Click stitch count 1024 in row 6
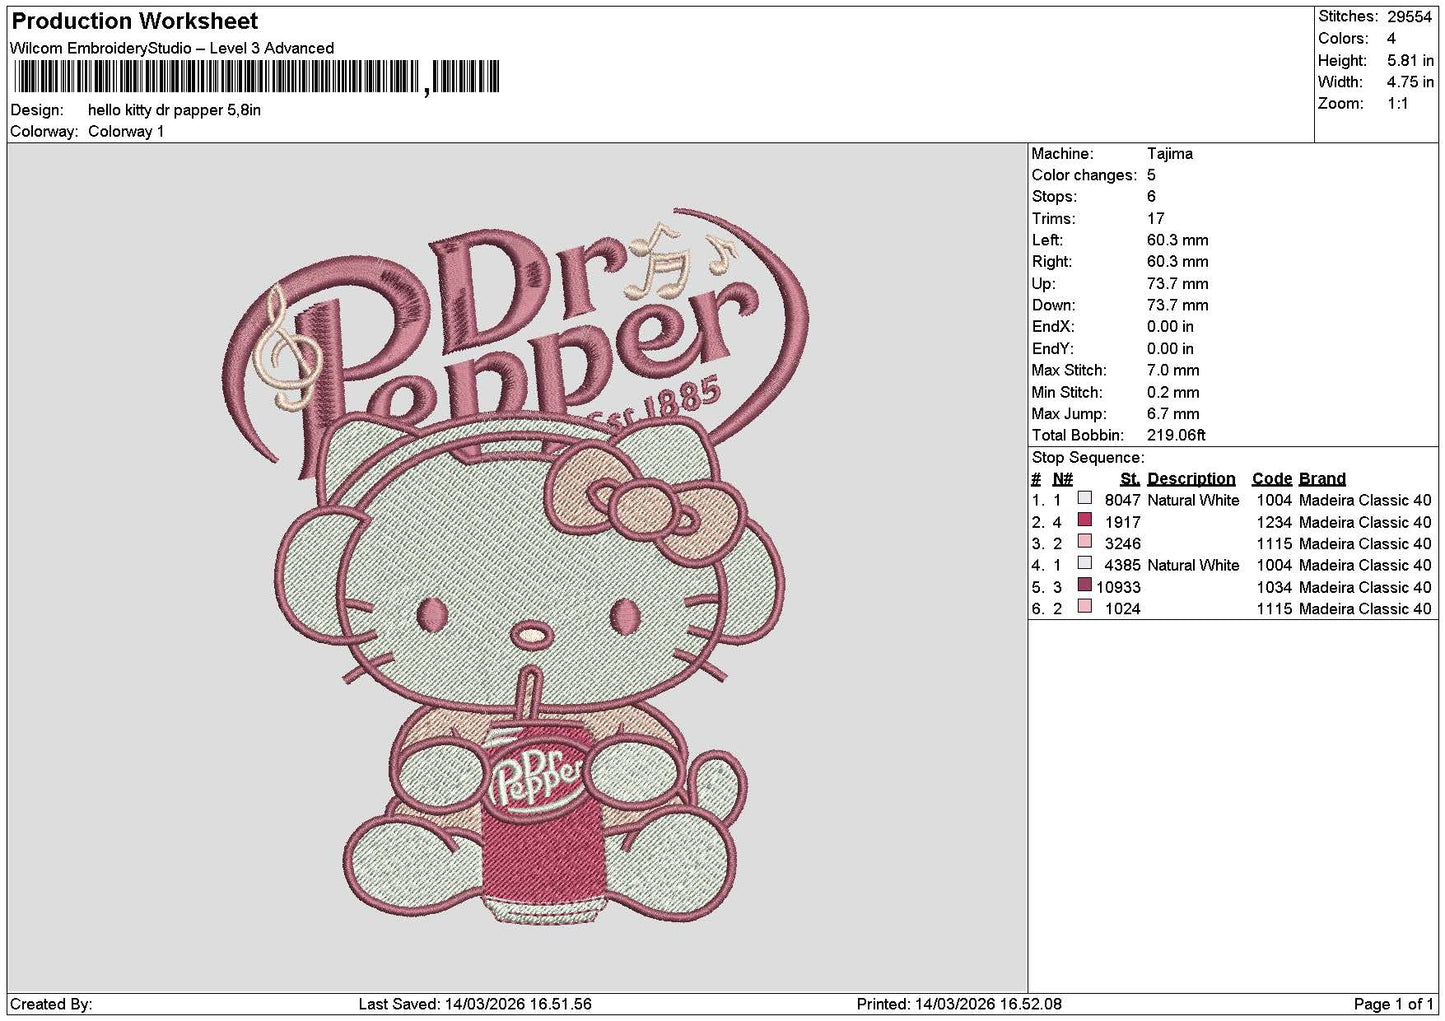 pos(1122,609)
